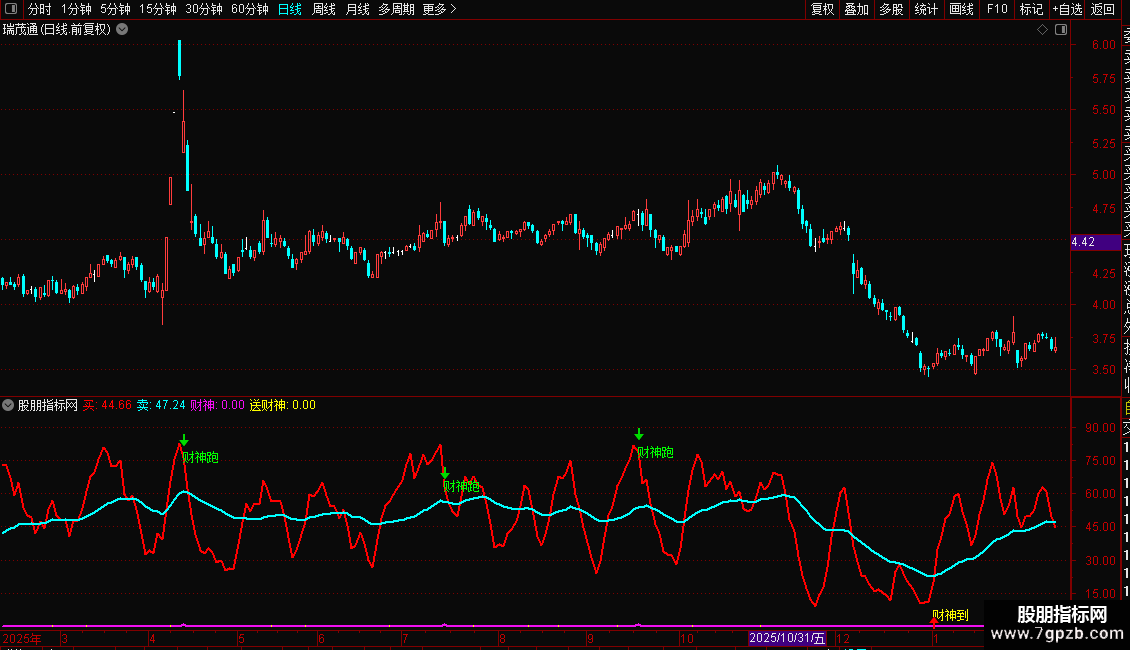Click the 瑞茂通(日线.前复权) chart title
The height and width of the screenshot is (650, 1130).
point(57,30)
